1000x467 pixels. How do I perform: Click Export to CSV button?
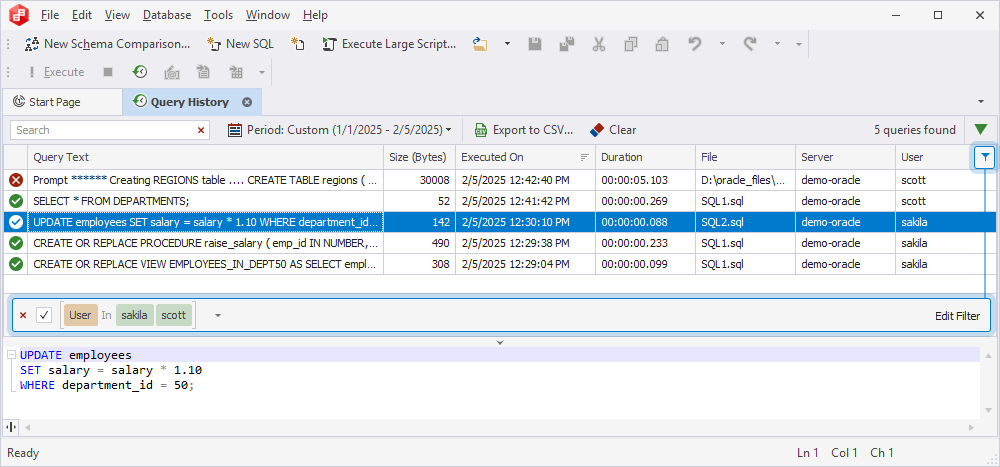tap(524, 130)
